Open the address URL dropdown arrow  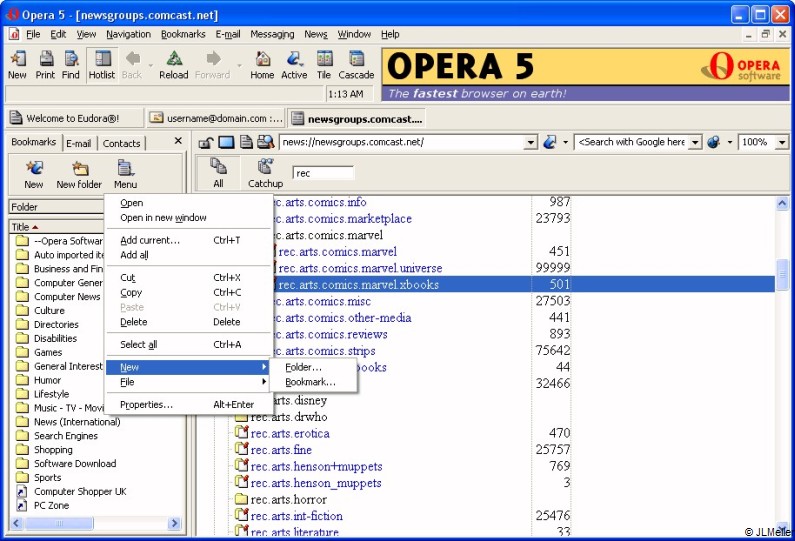click(x=530, y=142)
